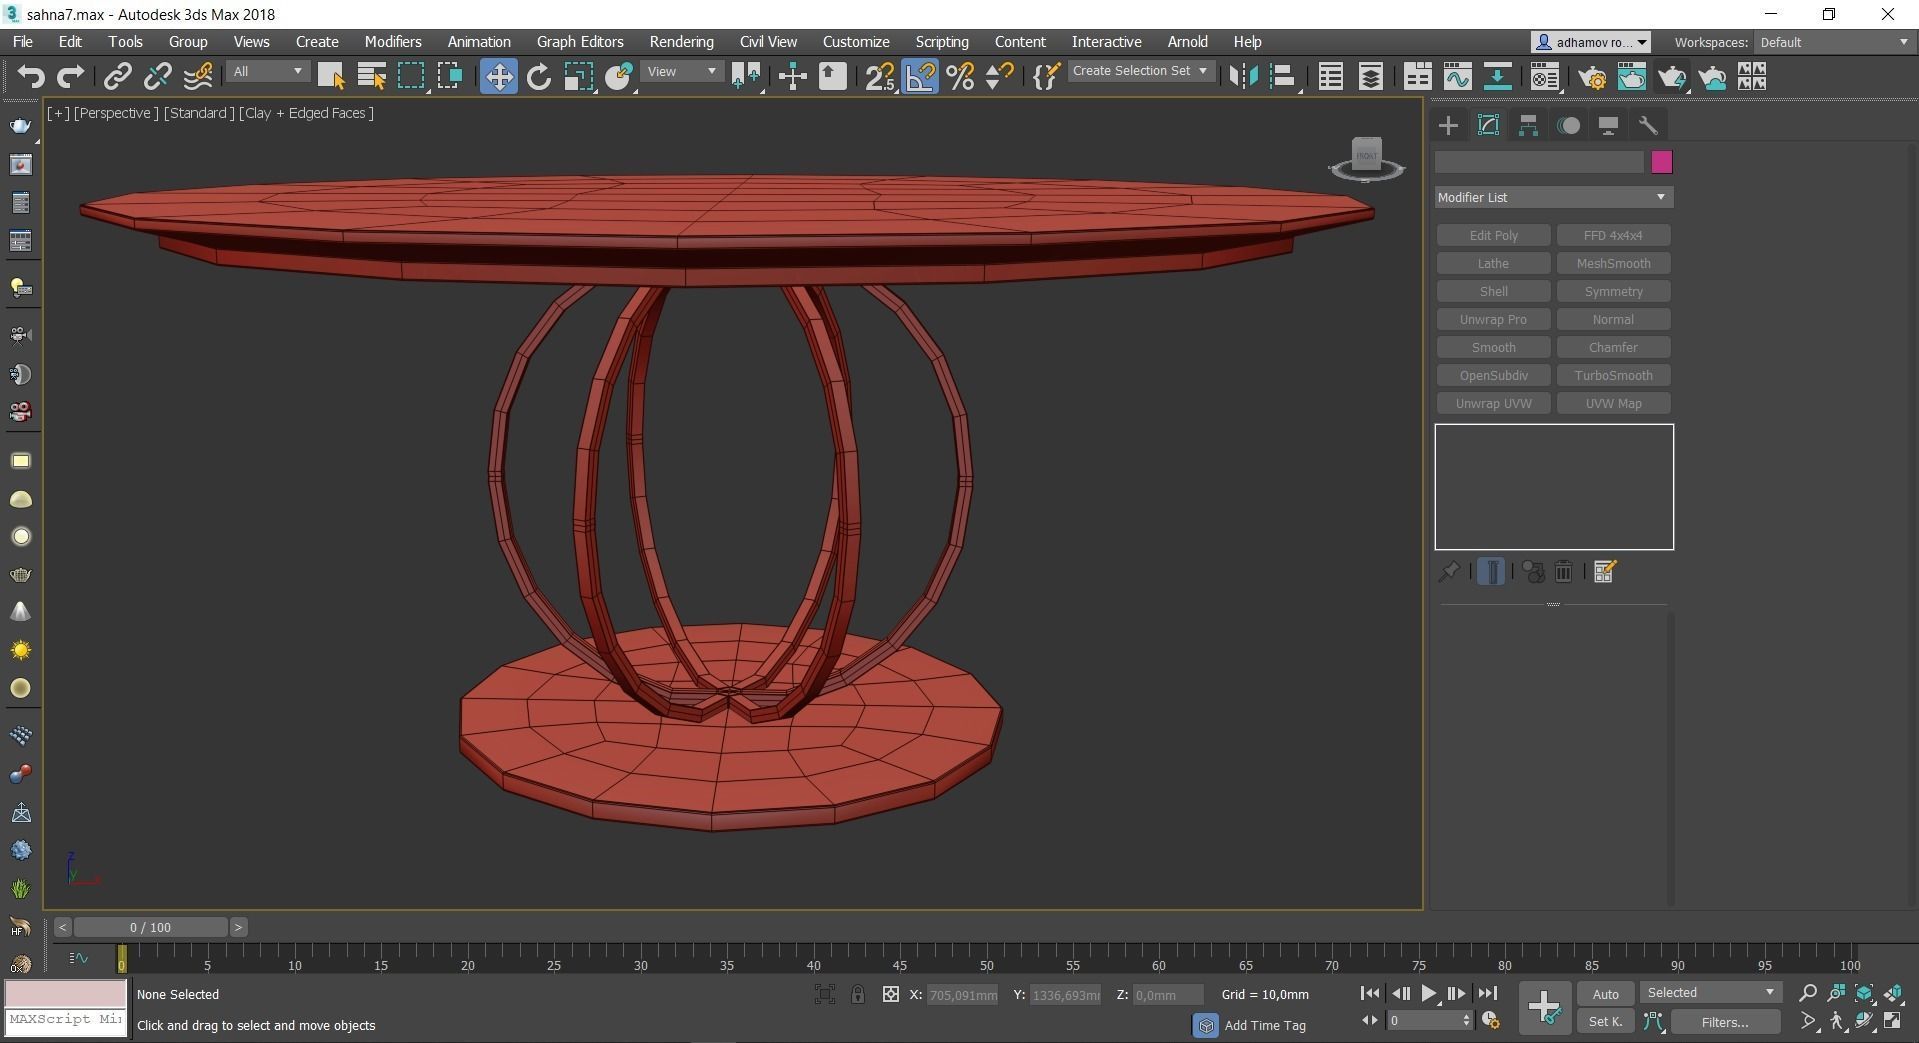The height and width of the screenshot is (1043, 1919).
Task: Click the Undo arrow icon
Action: pyautogui.click(x=31, y=77)
